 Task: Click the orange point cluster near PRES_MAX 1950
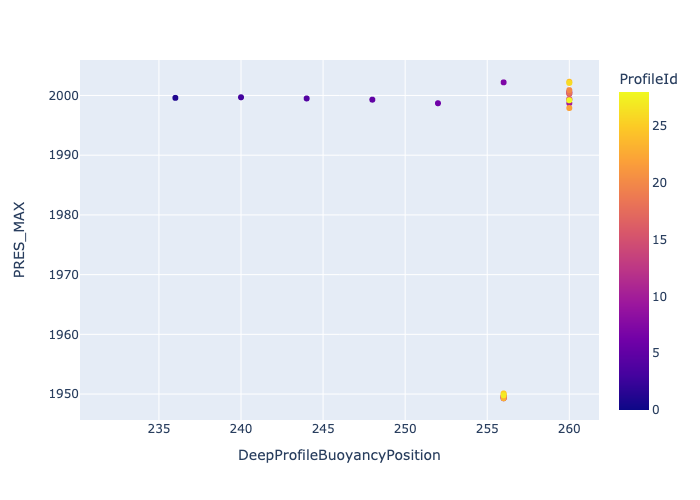503,396
